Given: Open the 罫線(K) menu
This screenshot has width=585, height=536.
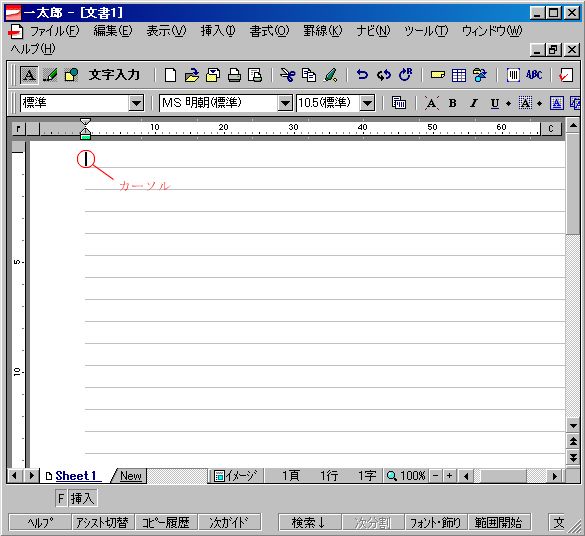Looking at the screenshot, I should tap(322, 31).
